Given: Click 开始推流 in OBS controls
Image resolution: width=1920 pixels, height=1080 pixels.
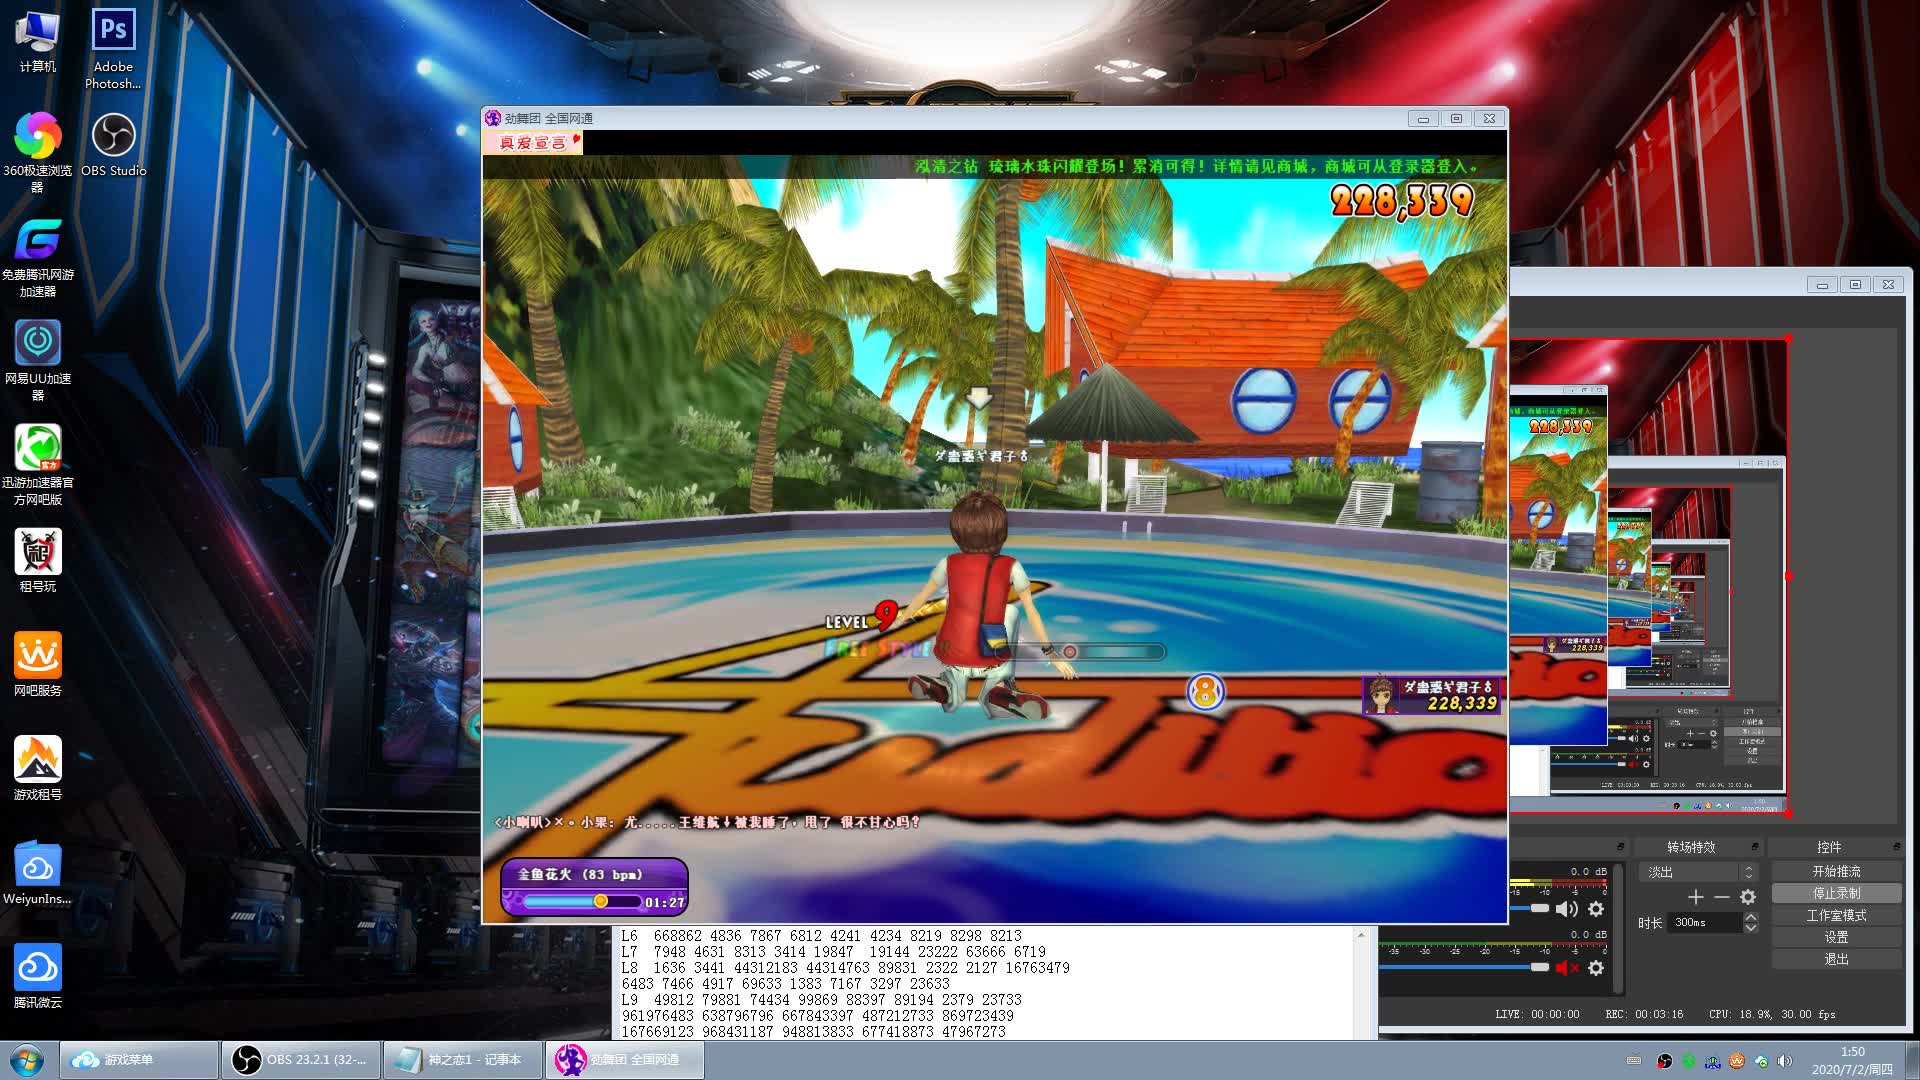Looking at the screenshot, I should 1836,872.
